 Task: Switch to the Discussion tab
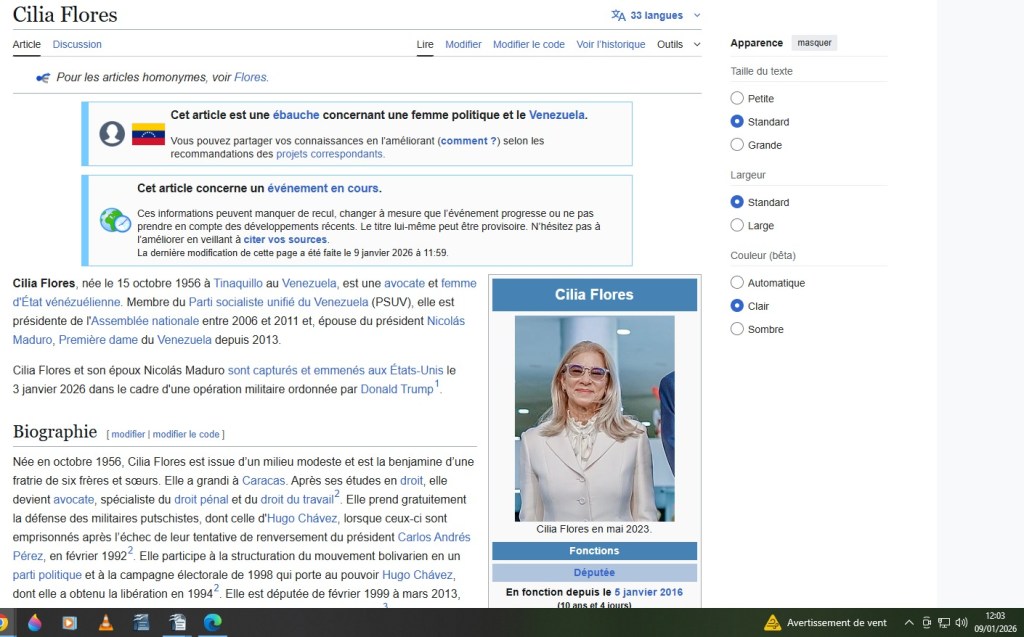pos(77,44)
